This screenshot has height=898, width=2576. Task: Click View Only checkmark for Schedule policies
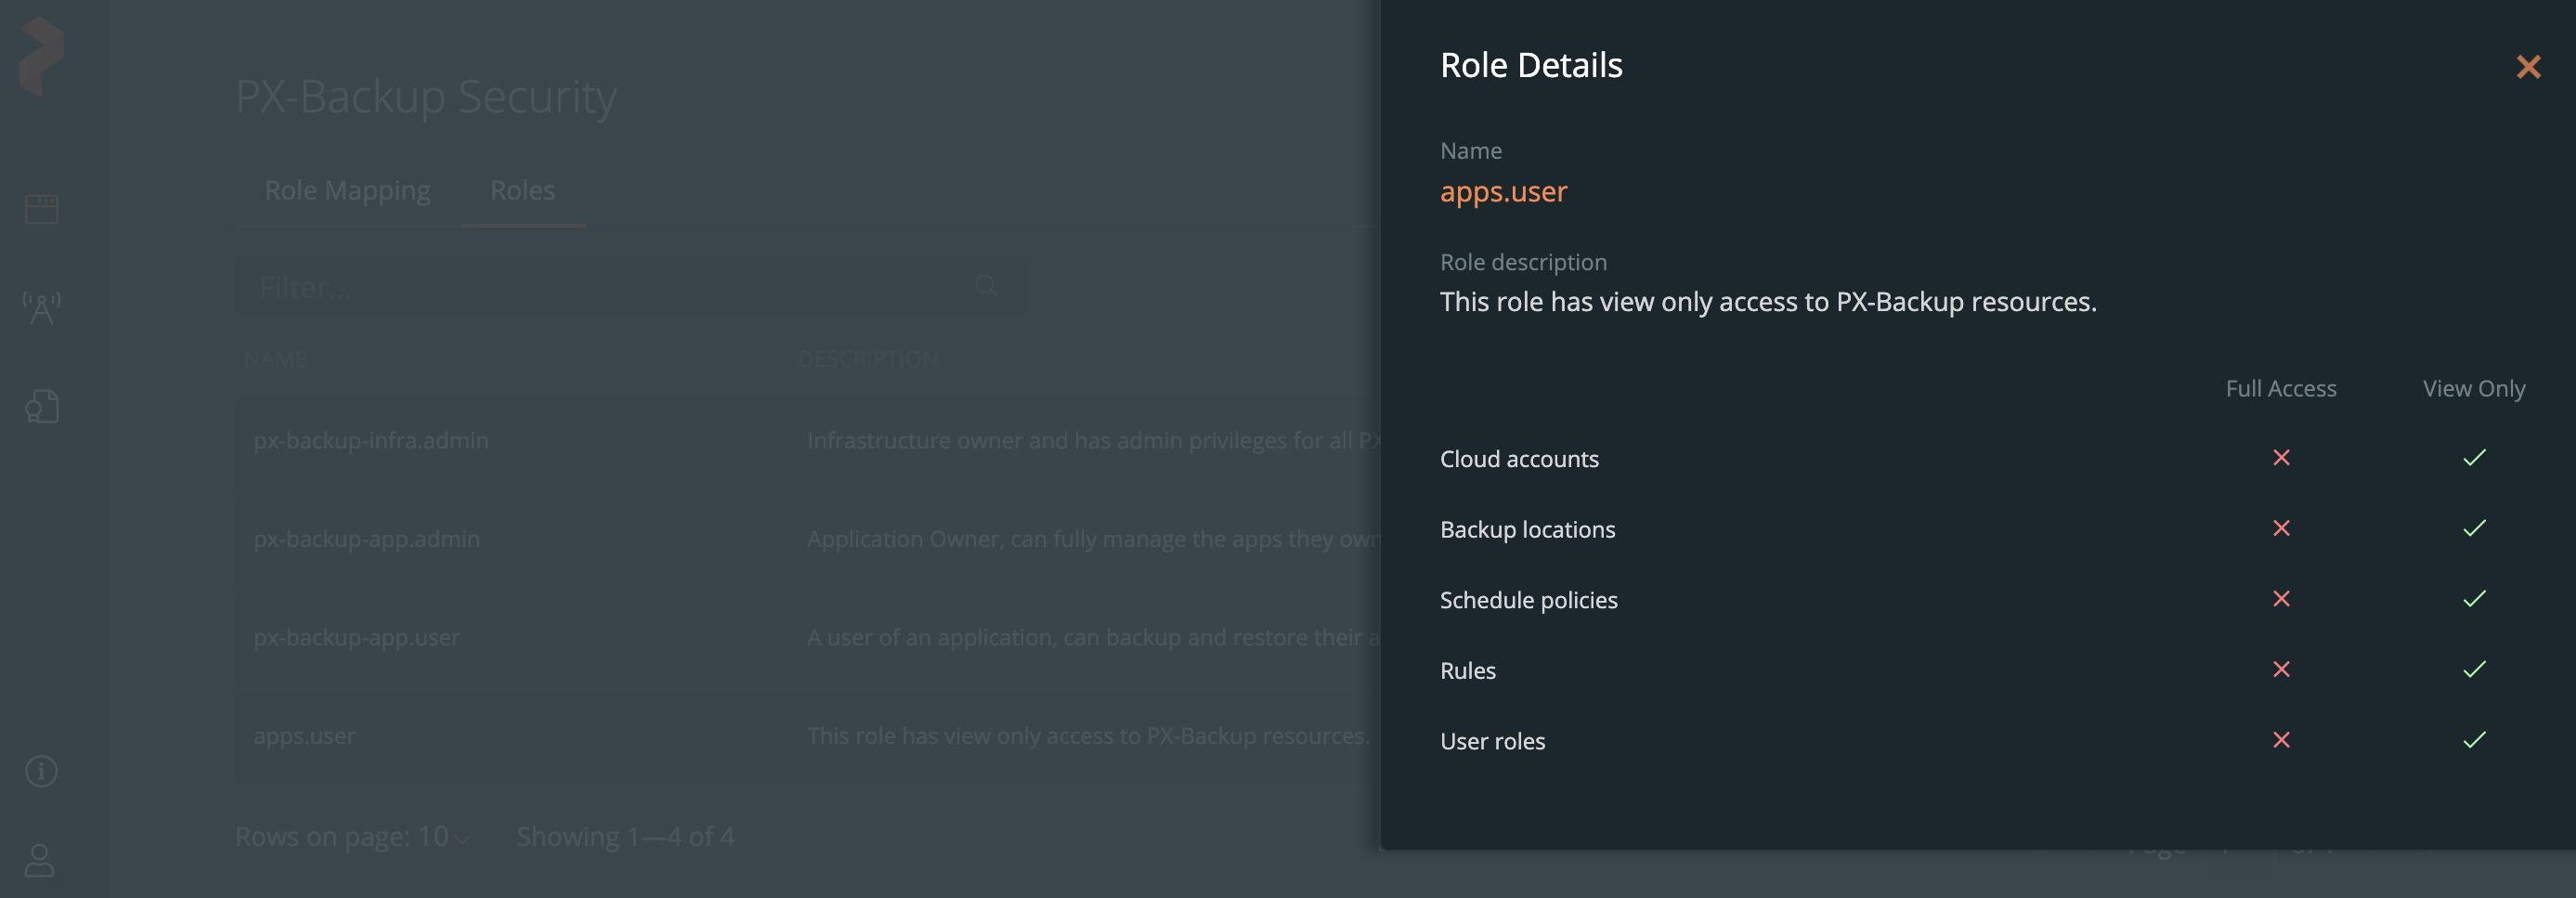[2473, 599]
